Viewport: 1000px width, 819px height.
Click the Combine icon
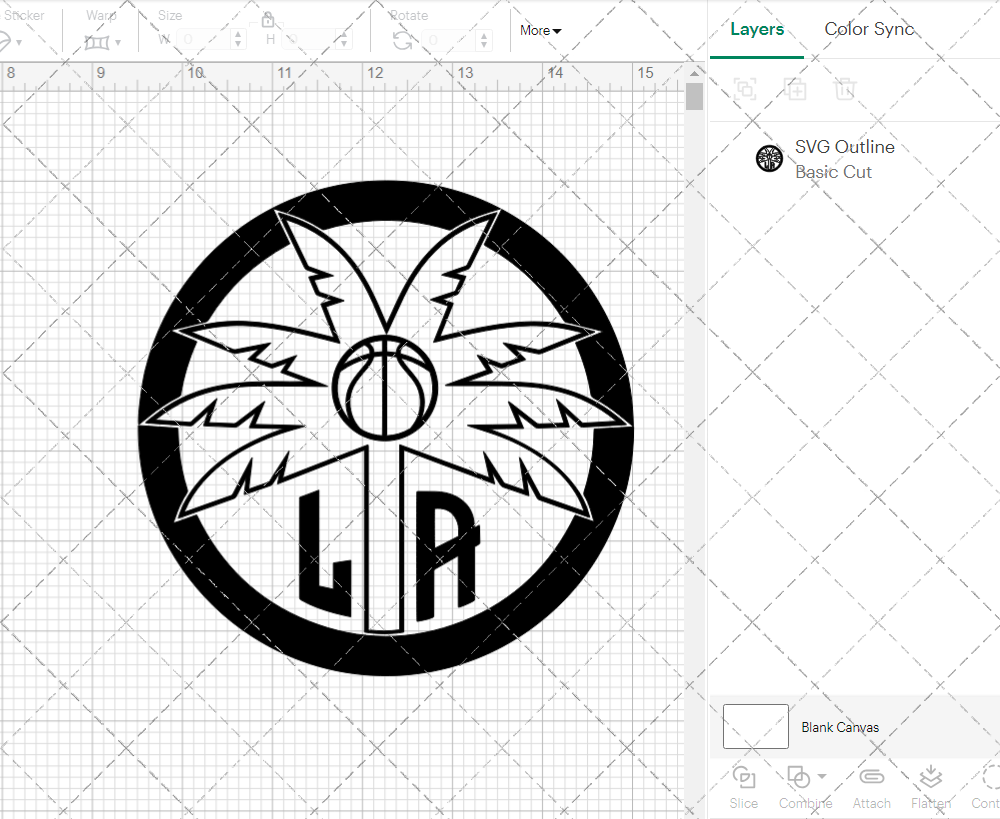(798, 777)
